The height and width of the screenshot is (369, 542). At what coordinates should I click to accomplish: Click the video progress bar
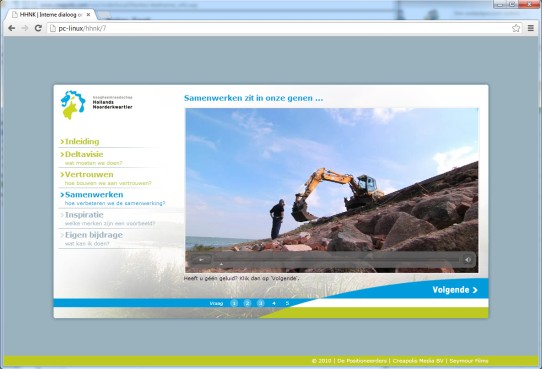[x=337, y=259]
